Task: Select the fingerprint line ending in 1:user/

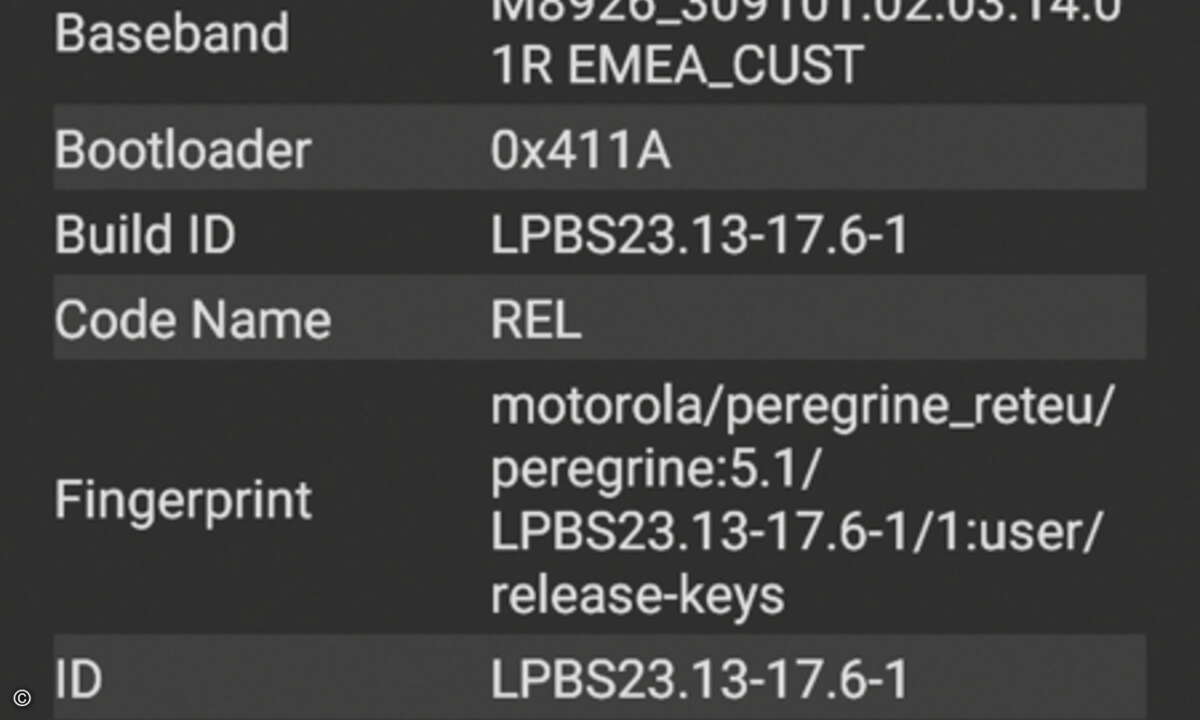Action: coord(795,534)
